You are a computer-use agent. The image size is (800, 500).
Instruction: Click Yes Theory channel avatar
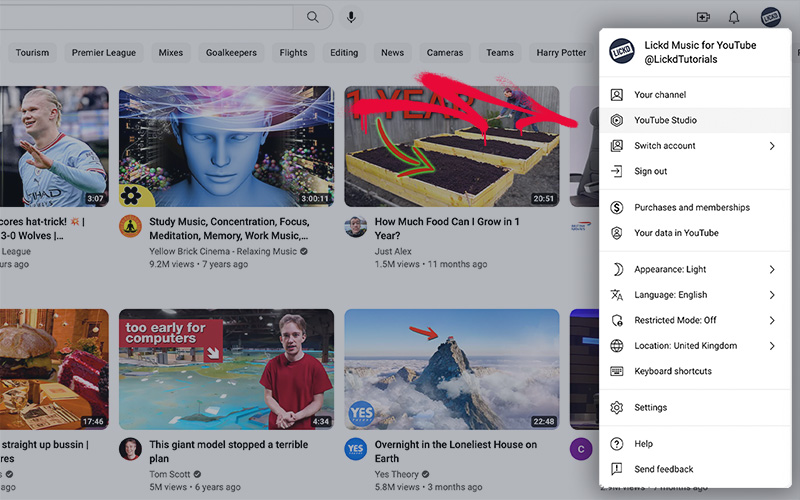(356, 449)
